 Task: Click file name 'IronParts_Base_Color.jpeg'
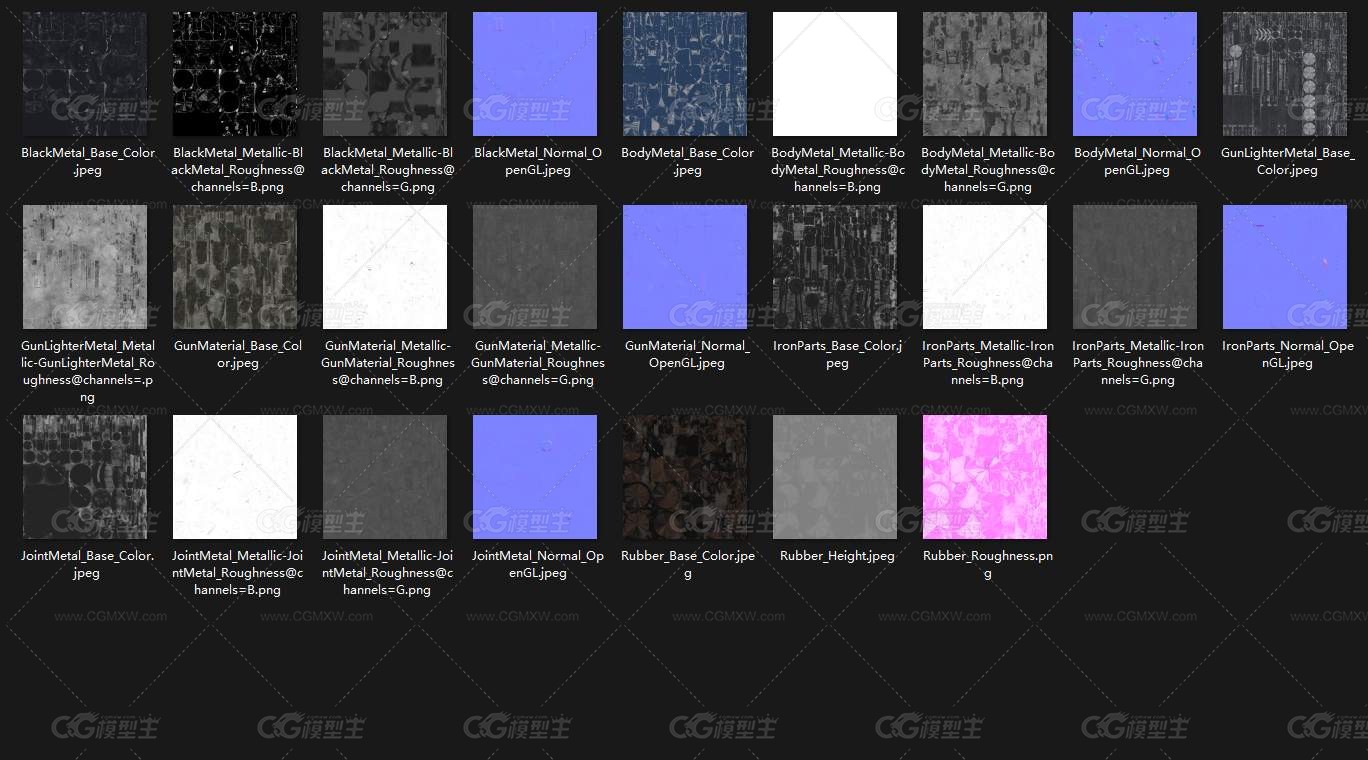pyautogui.click(x=838, y=355)
